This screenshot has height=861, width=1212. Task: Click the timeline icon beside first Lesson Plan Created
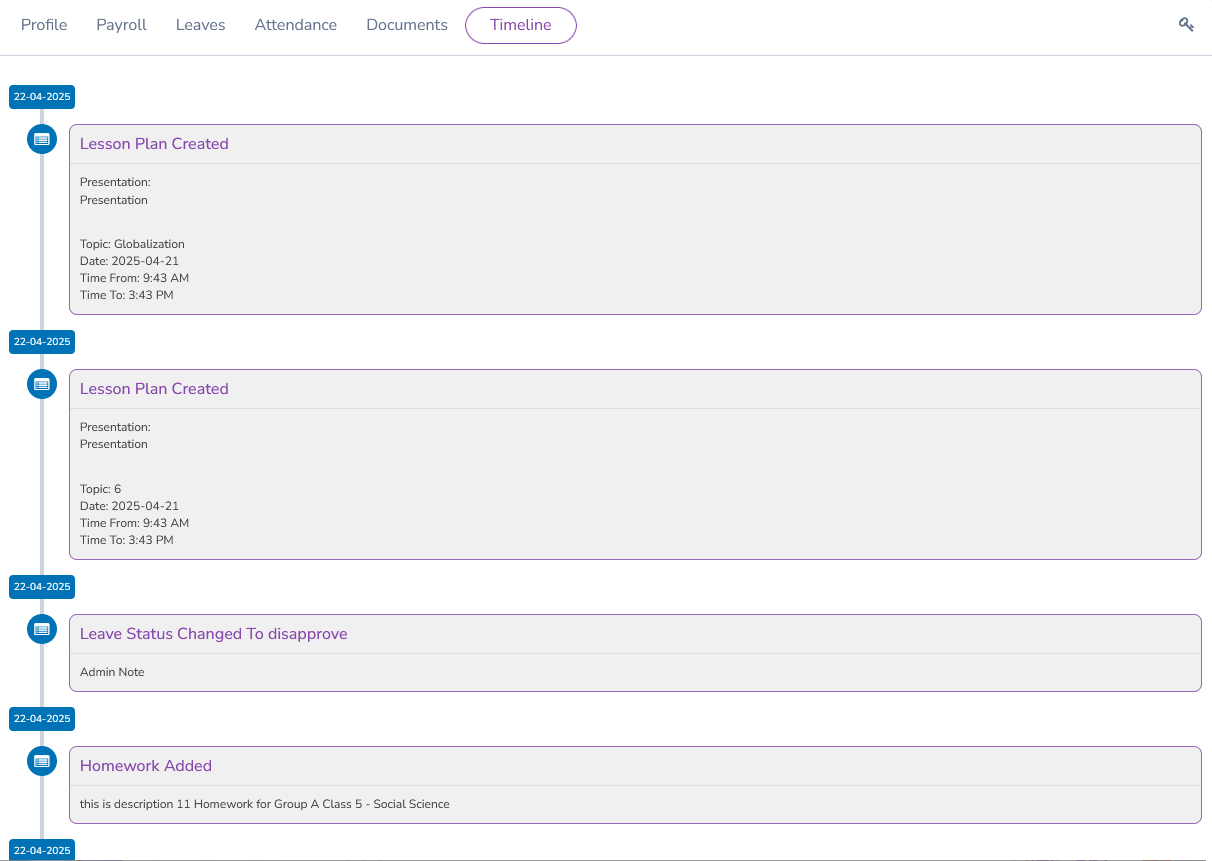coord(41,139)
